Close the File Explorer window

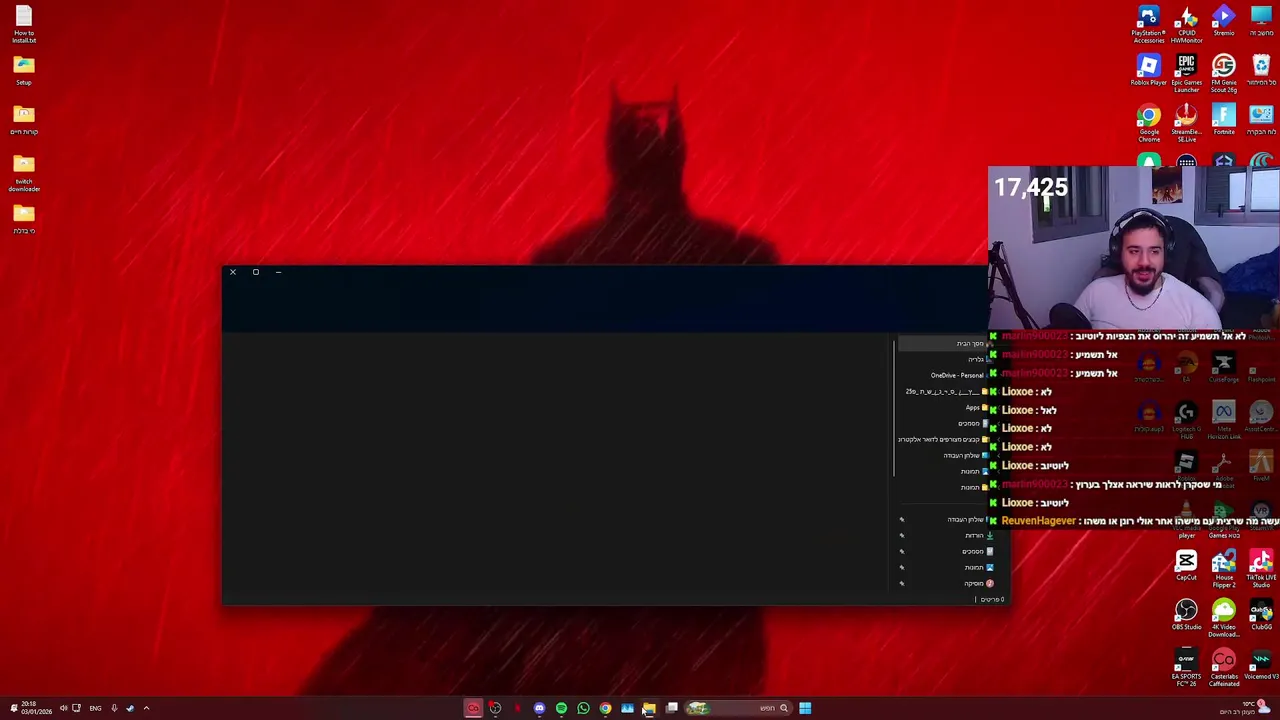(232, 272)
